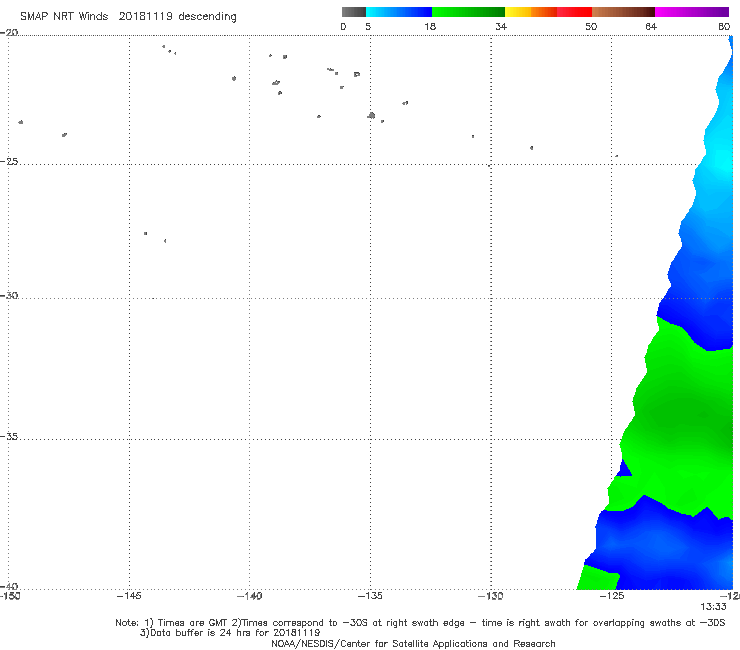Click the latitude label '-25'
Image resolution: width=740 pixels, height=650 pixels.
(9, 161)
